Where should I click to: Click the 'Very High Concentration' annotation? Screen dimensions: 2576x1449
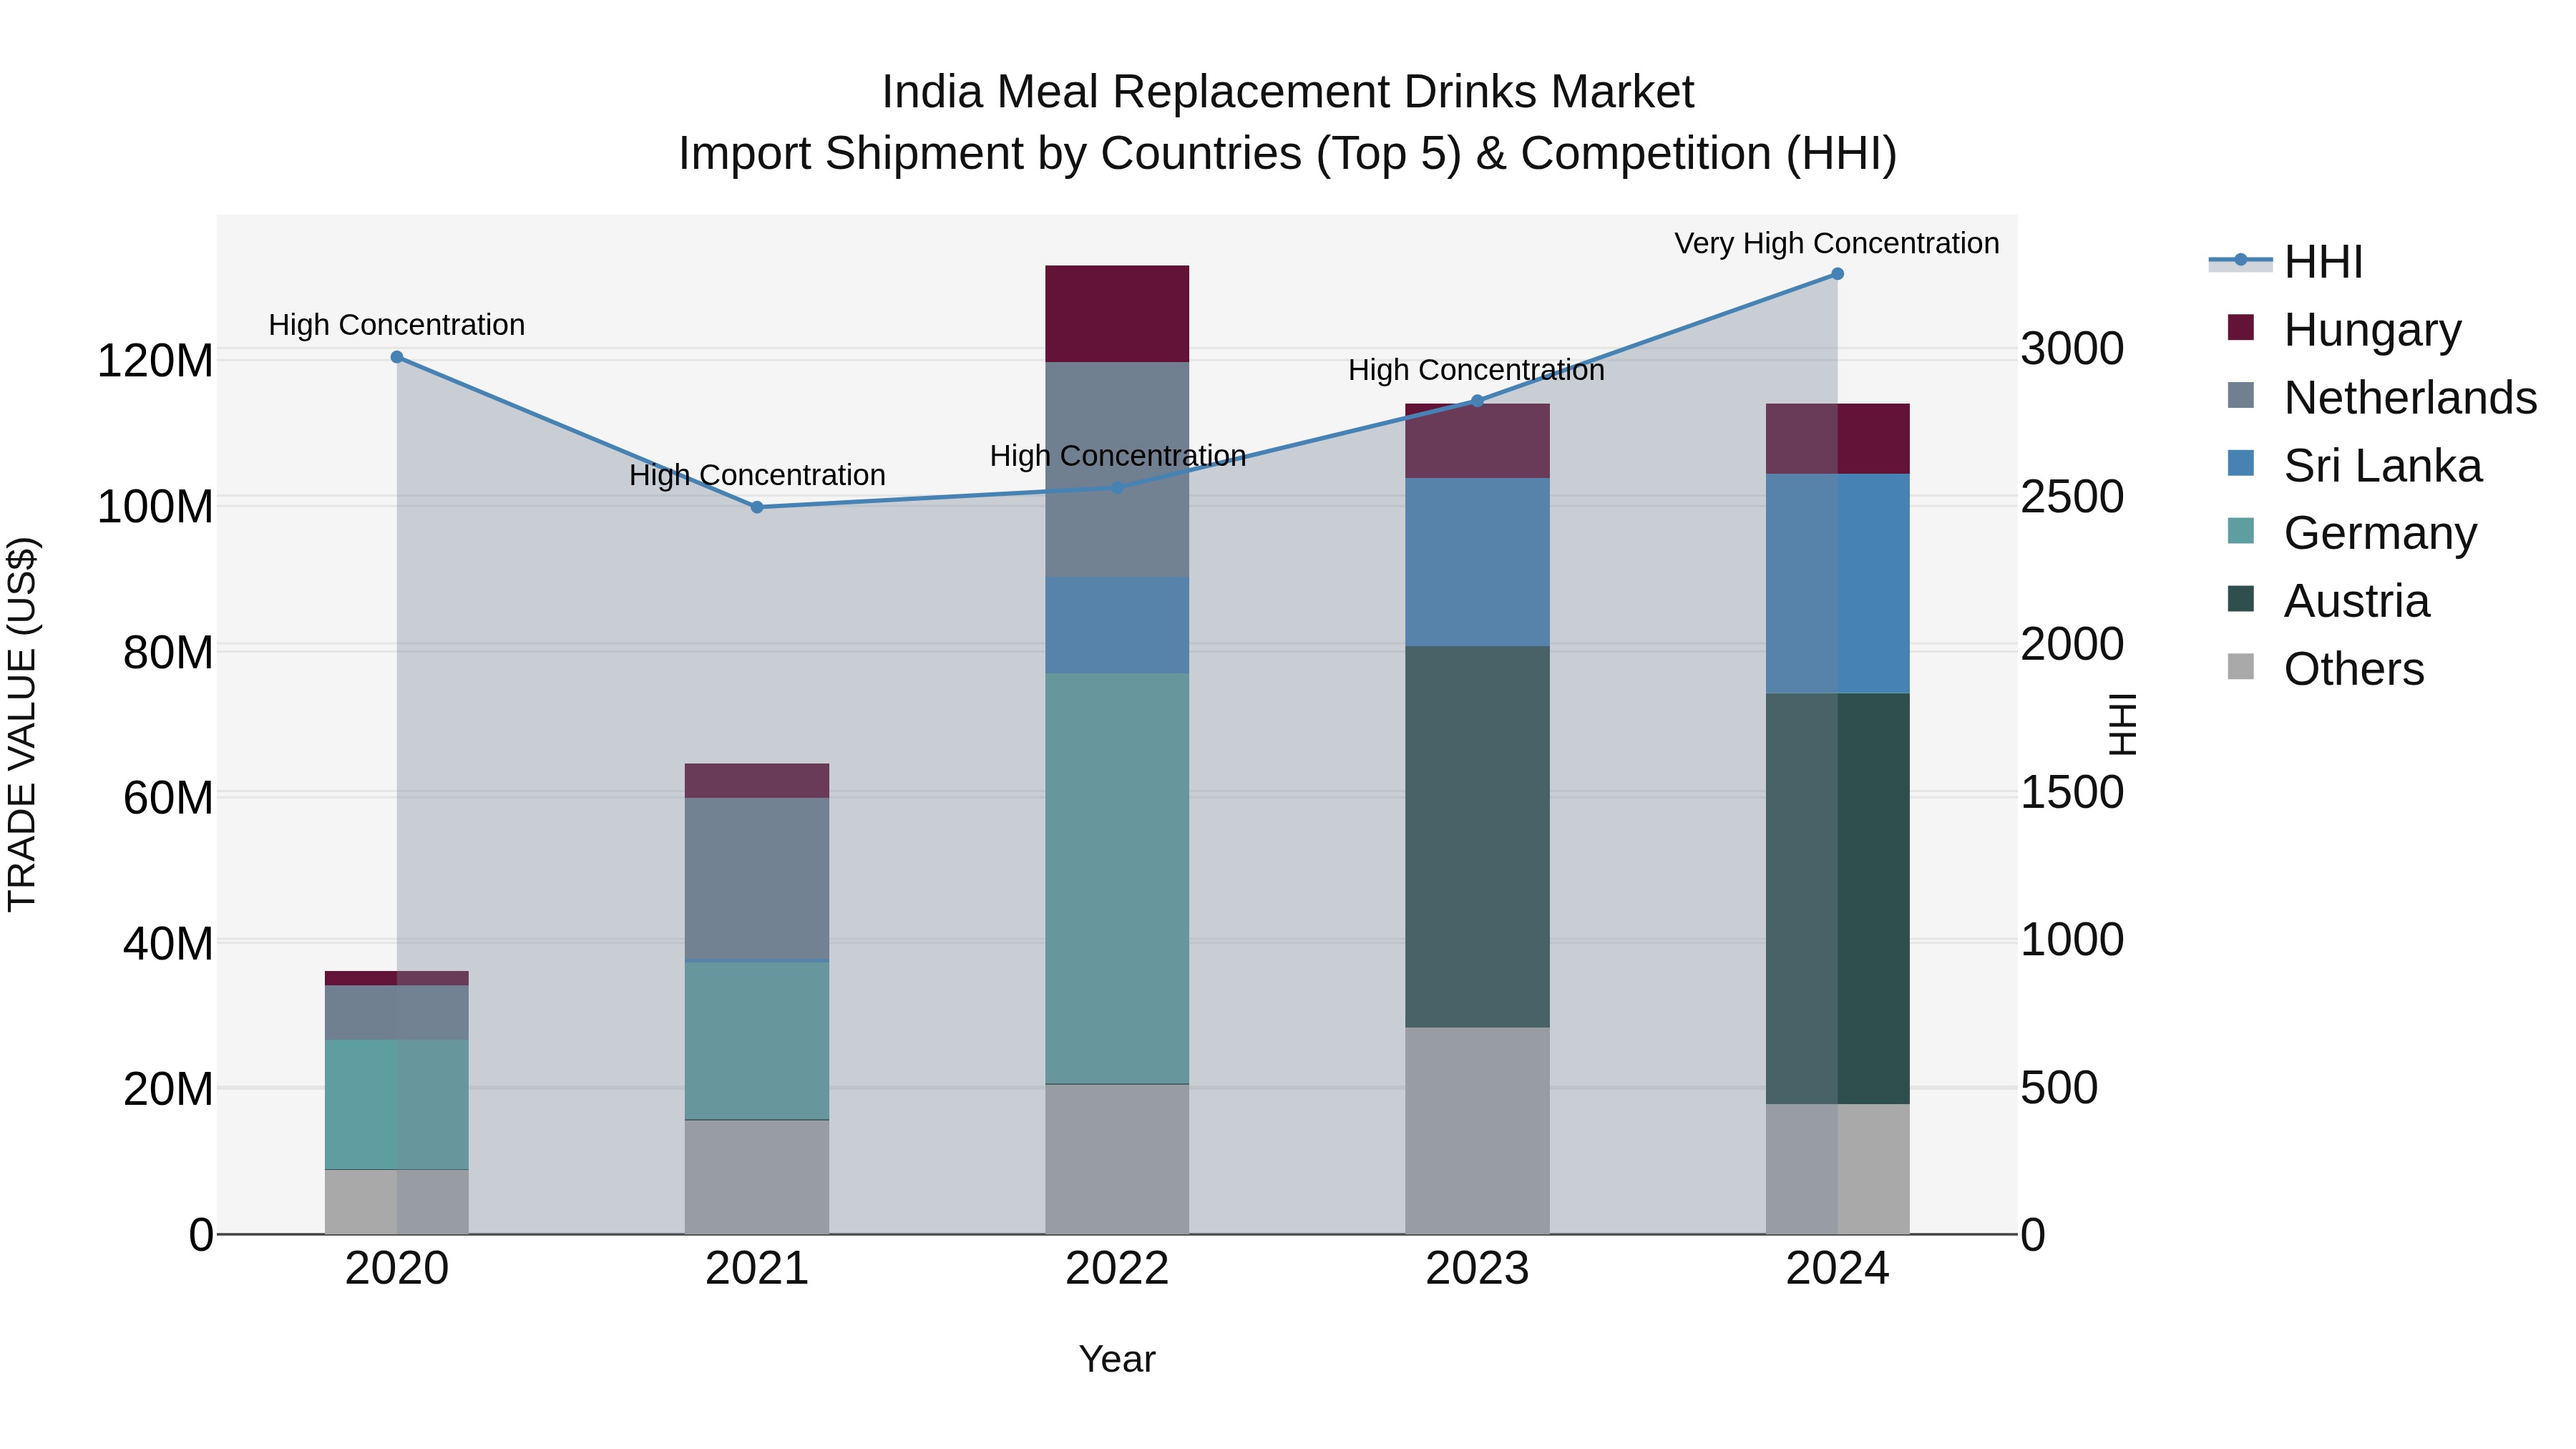tap(1837, 244)
